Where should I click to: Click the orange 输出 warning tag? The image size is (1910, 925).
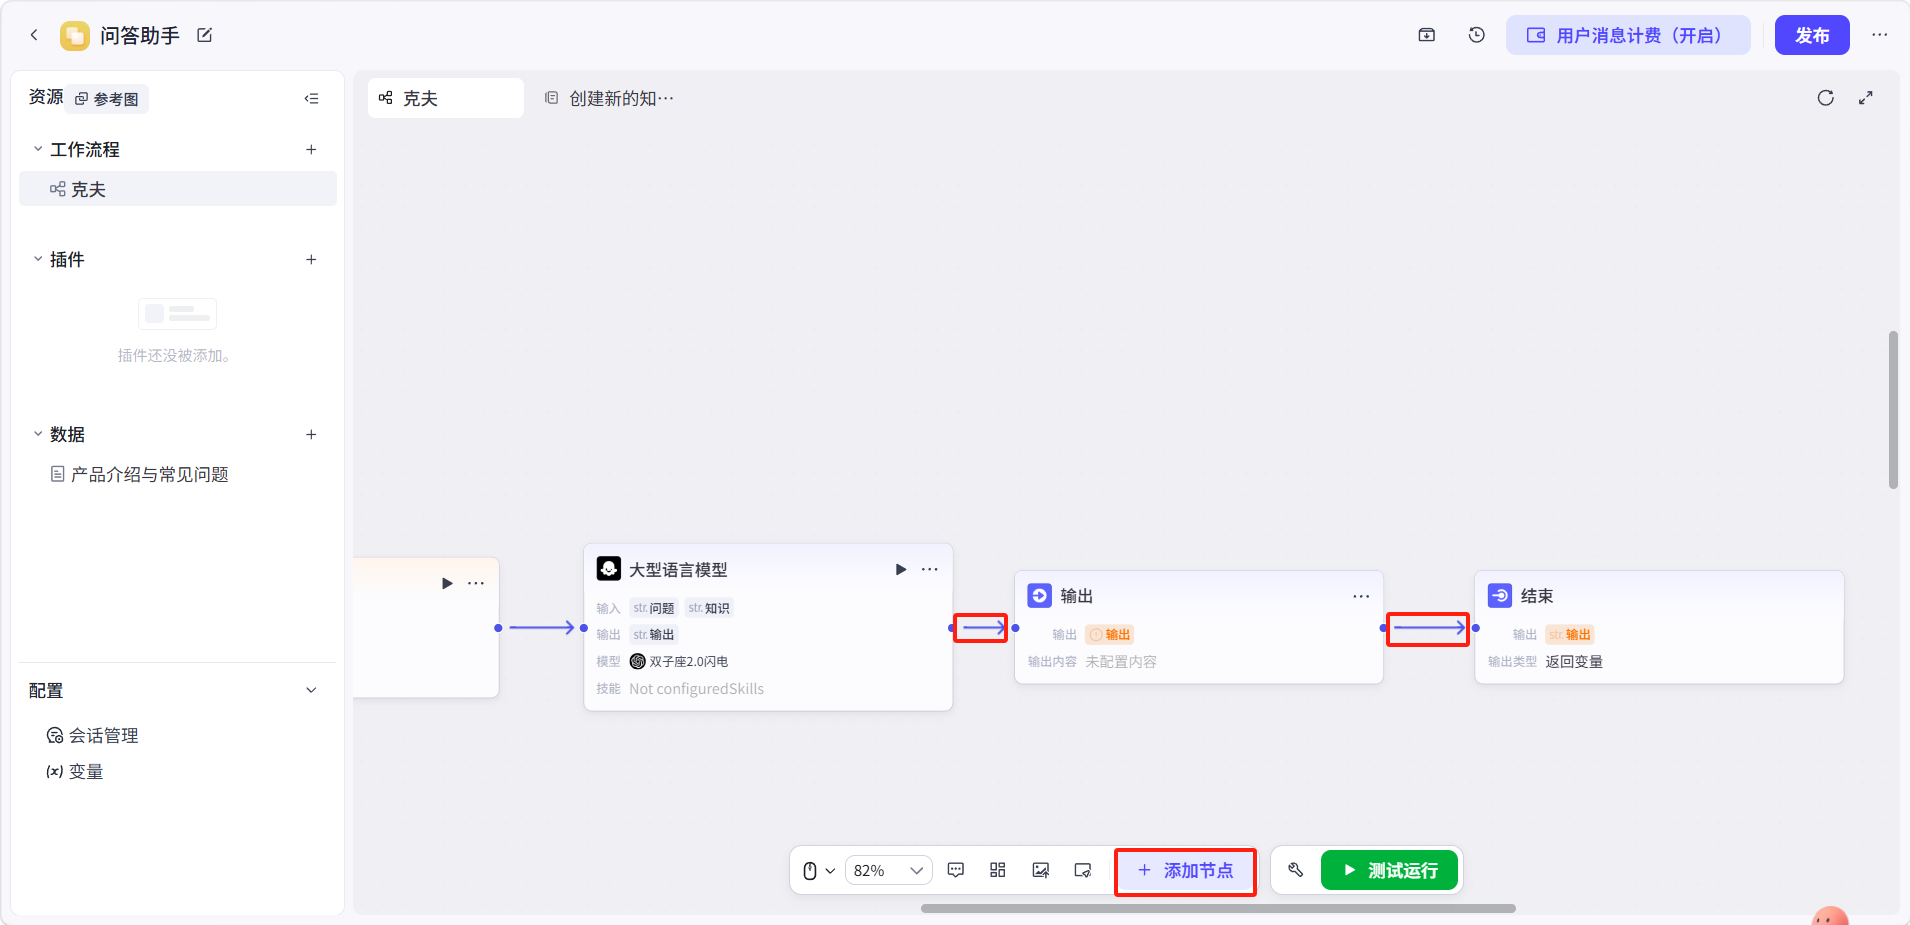pyautogui.click(x=1109, y=634)
